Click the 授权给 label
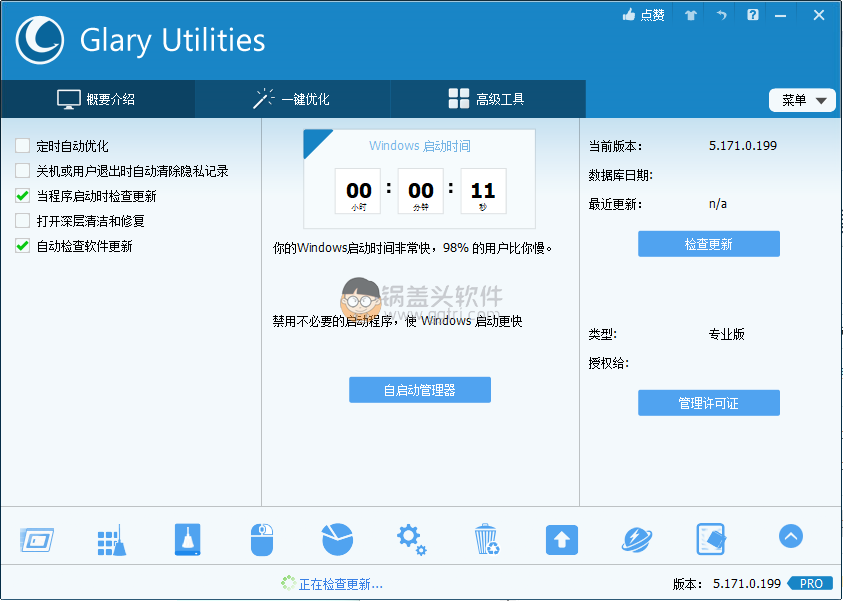This screenshot has height=601, width=843. click(x=608, y=363)
